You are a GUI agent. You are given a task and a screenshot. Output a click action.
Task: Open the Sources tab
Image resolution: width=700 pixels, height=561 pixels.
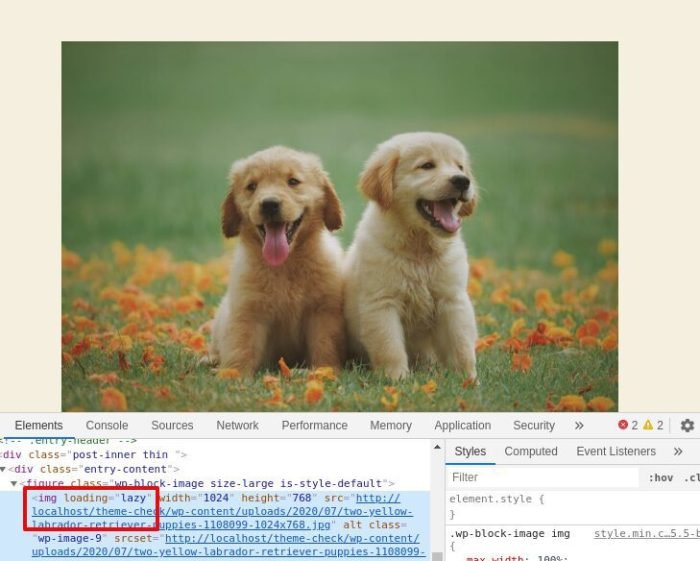click(172, 425)
